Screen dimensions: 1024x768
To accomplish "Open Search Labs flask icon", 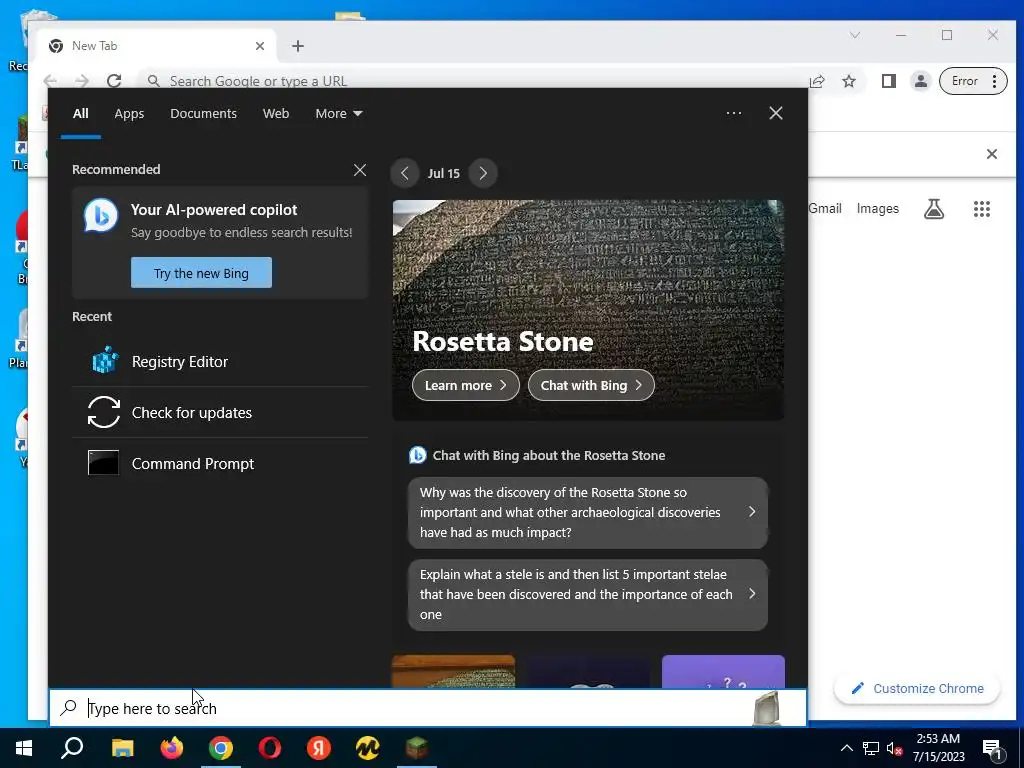I will click(x=934, y=209).
